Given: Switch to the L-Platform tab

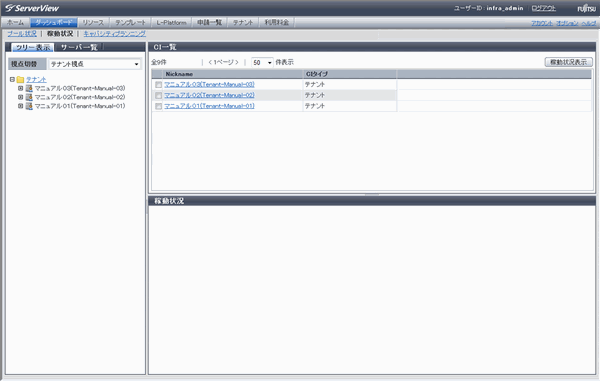Looking at the screenshot, I should 171,23.
